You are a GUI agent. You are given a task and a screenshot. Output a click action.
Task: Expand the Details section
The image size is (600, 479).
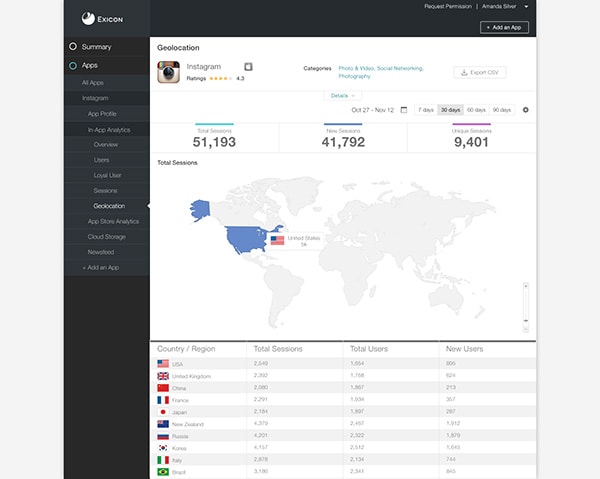tap(339, 95)
